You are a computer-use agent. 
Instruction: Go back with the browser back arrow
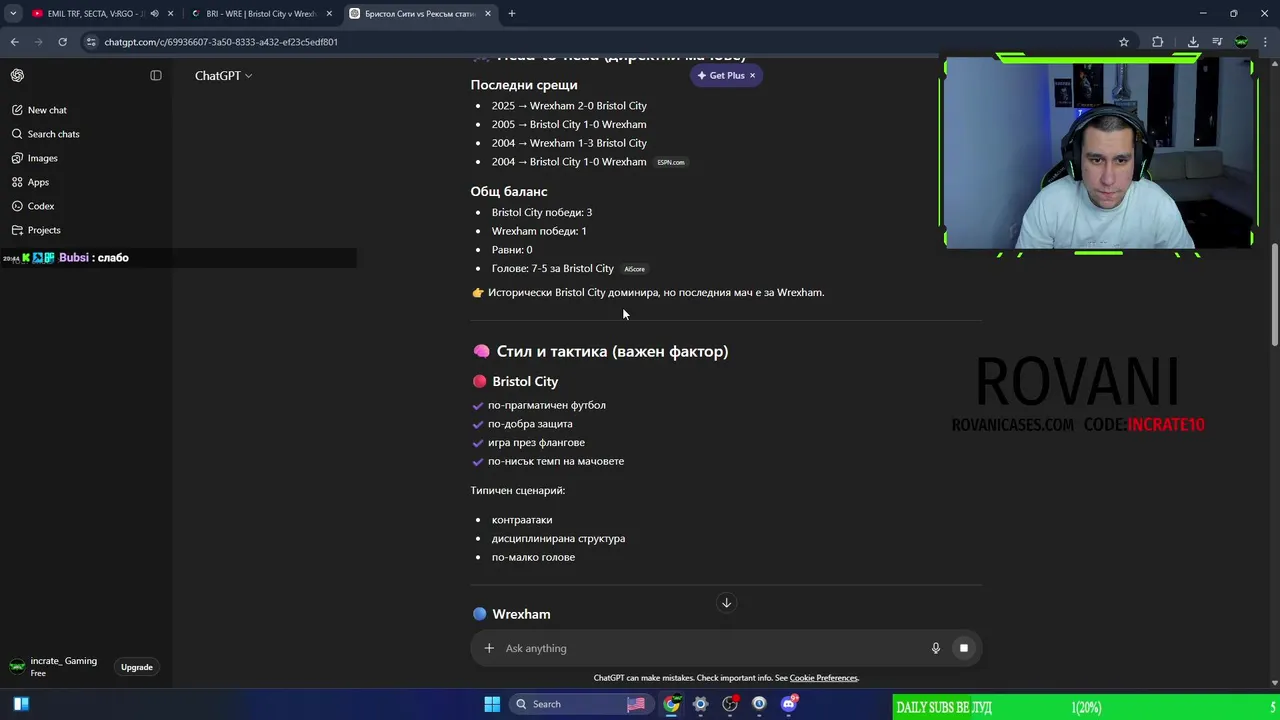[x=14, y=42]
